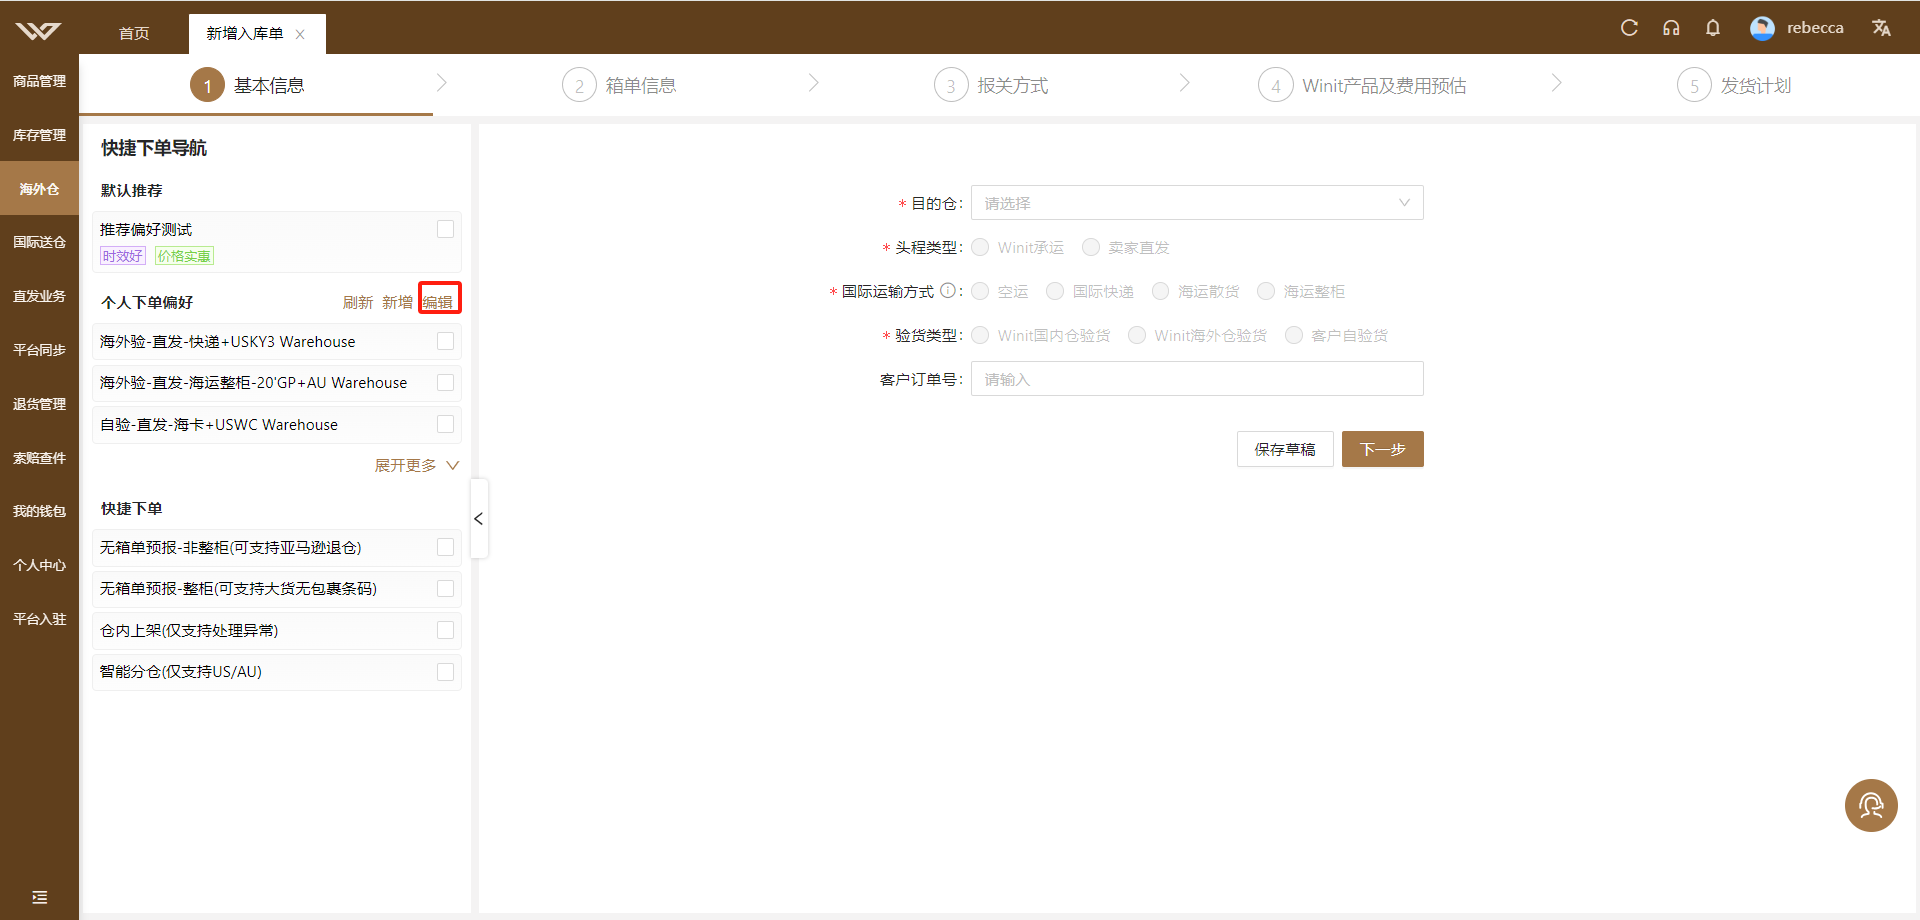Select Winit海外仓验货 radio
Viewport: 1920px width, 920px height.
coord(1137,335)
